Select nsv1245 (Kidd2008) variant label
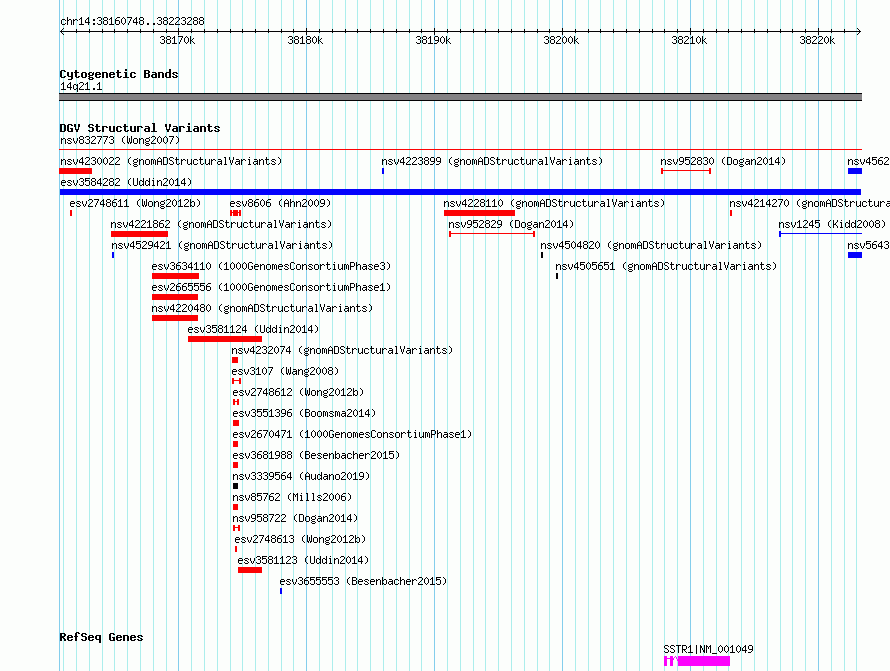The image size is (890, 671). pos(832,224)
